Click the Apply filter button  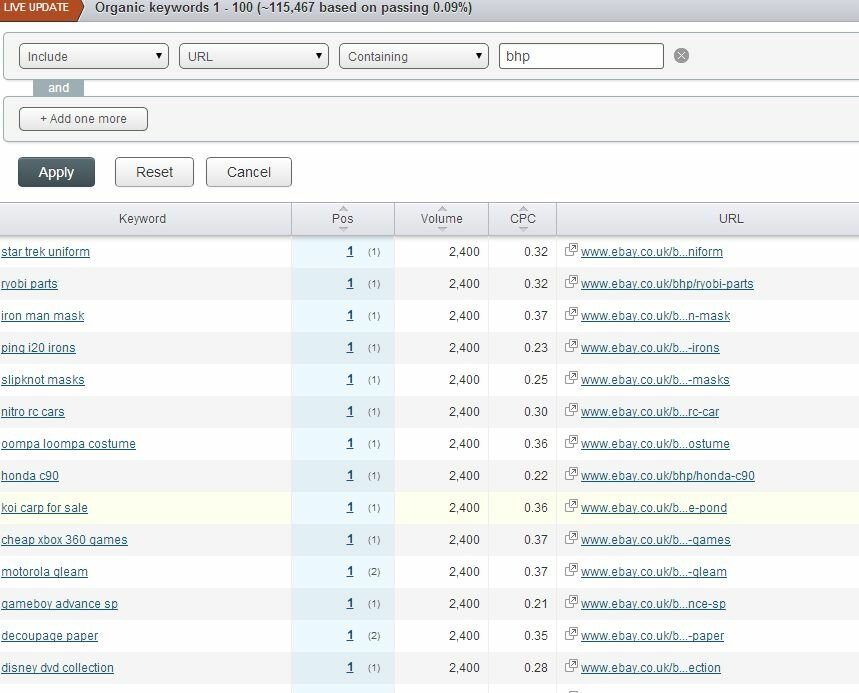click(56, 172)
